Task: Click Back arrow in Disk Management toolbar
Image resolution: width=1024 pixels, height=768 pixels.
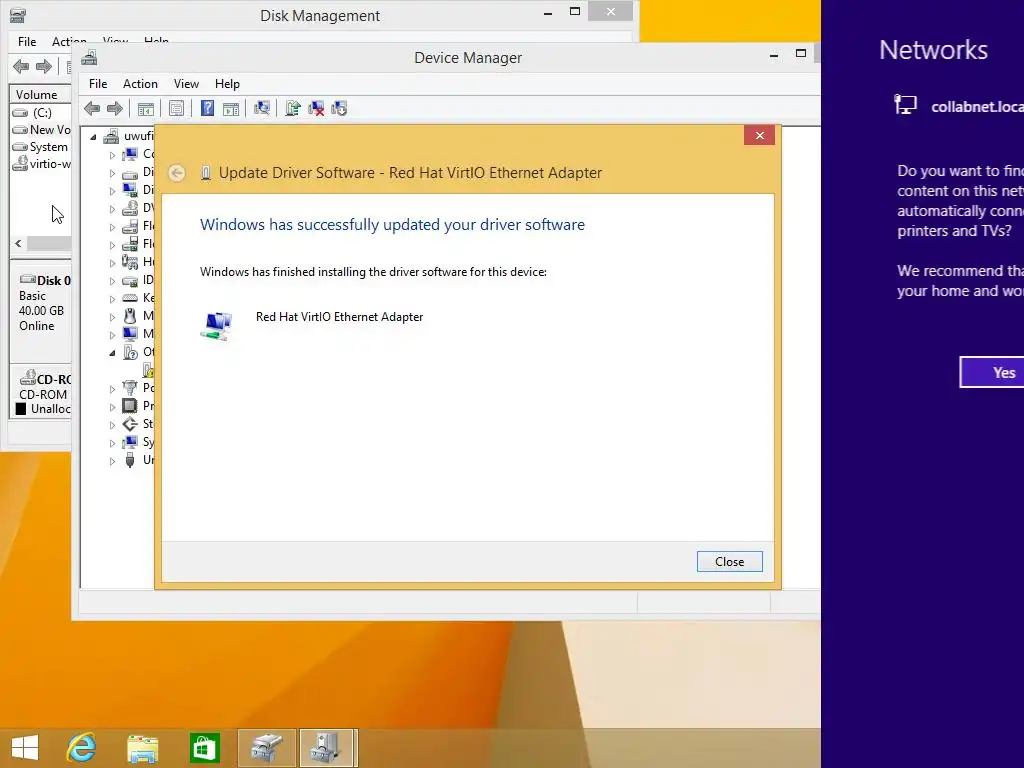Action: pyautogui.click(x=21, y=66)
